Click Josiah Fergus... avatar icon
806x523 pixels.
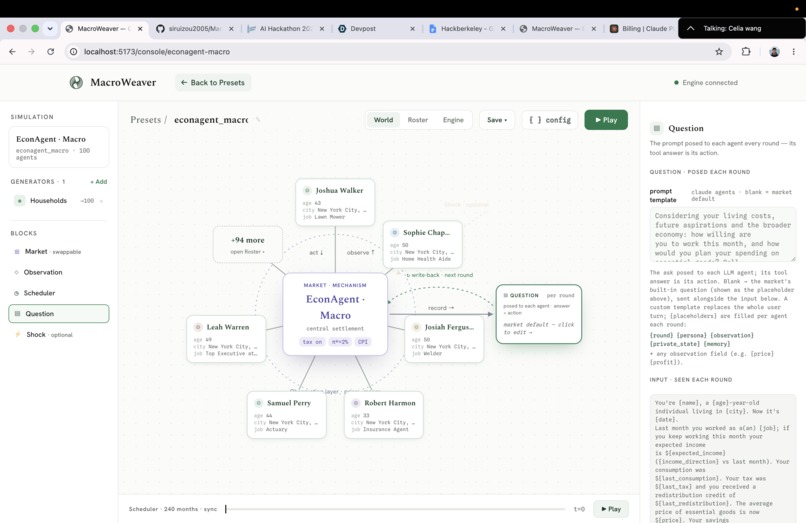(416, 327)
